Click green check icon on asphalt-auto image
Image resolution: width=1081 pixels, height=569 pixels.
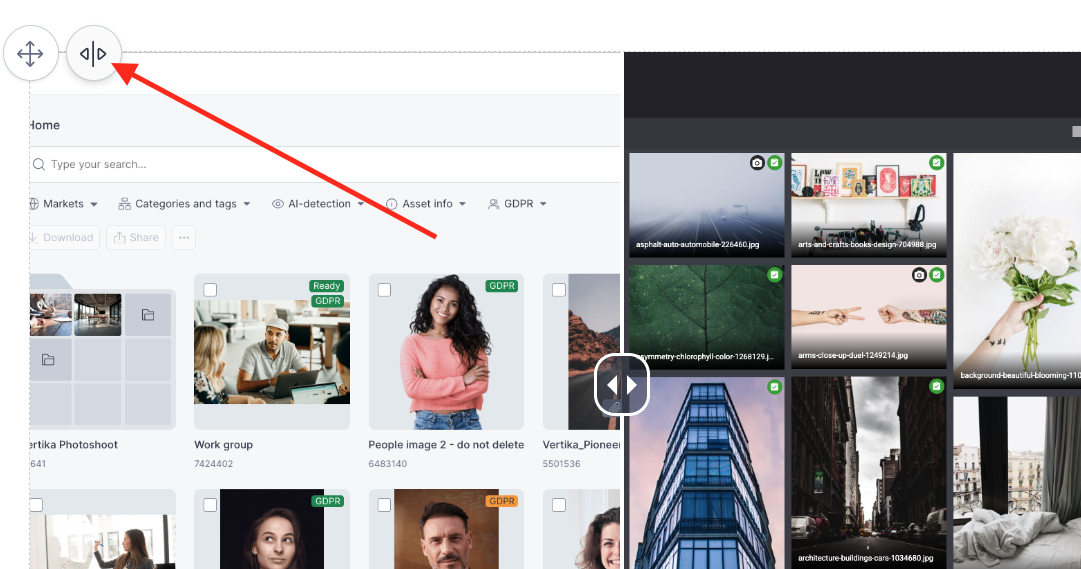pyautogui.click(x=774, y=163)
